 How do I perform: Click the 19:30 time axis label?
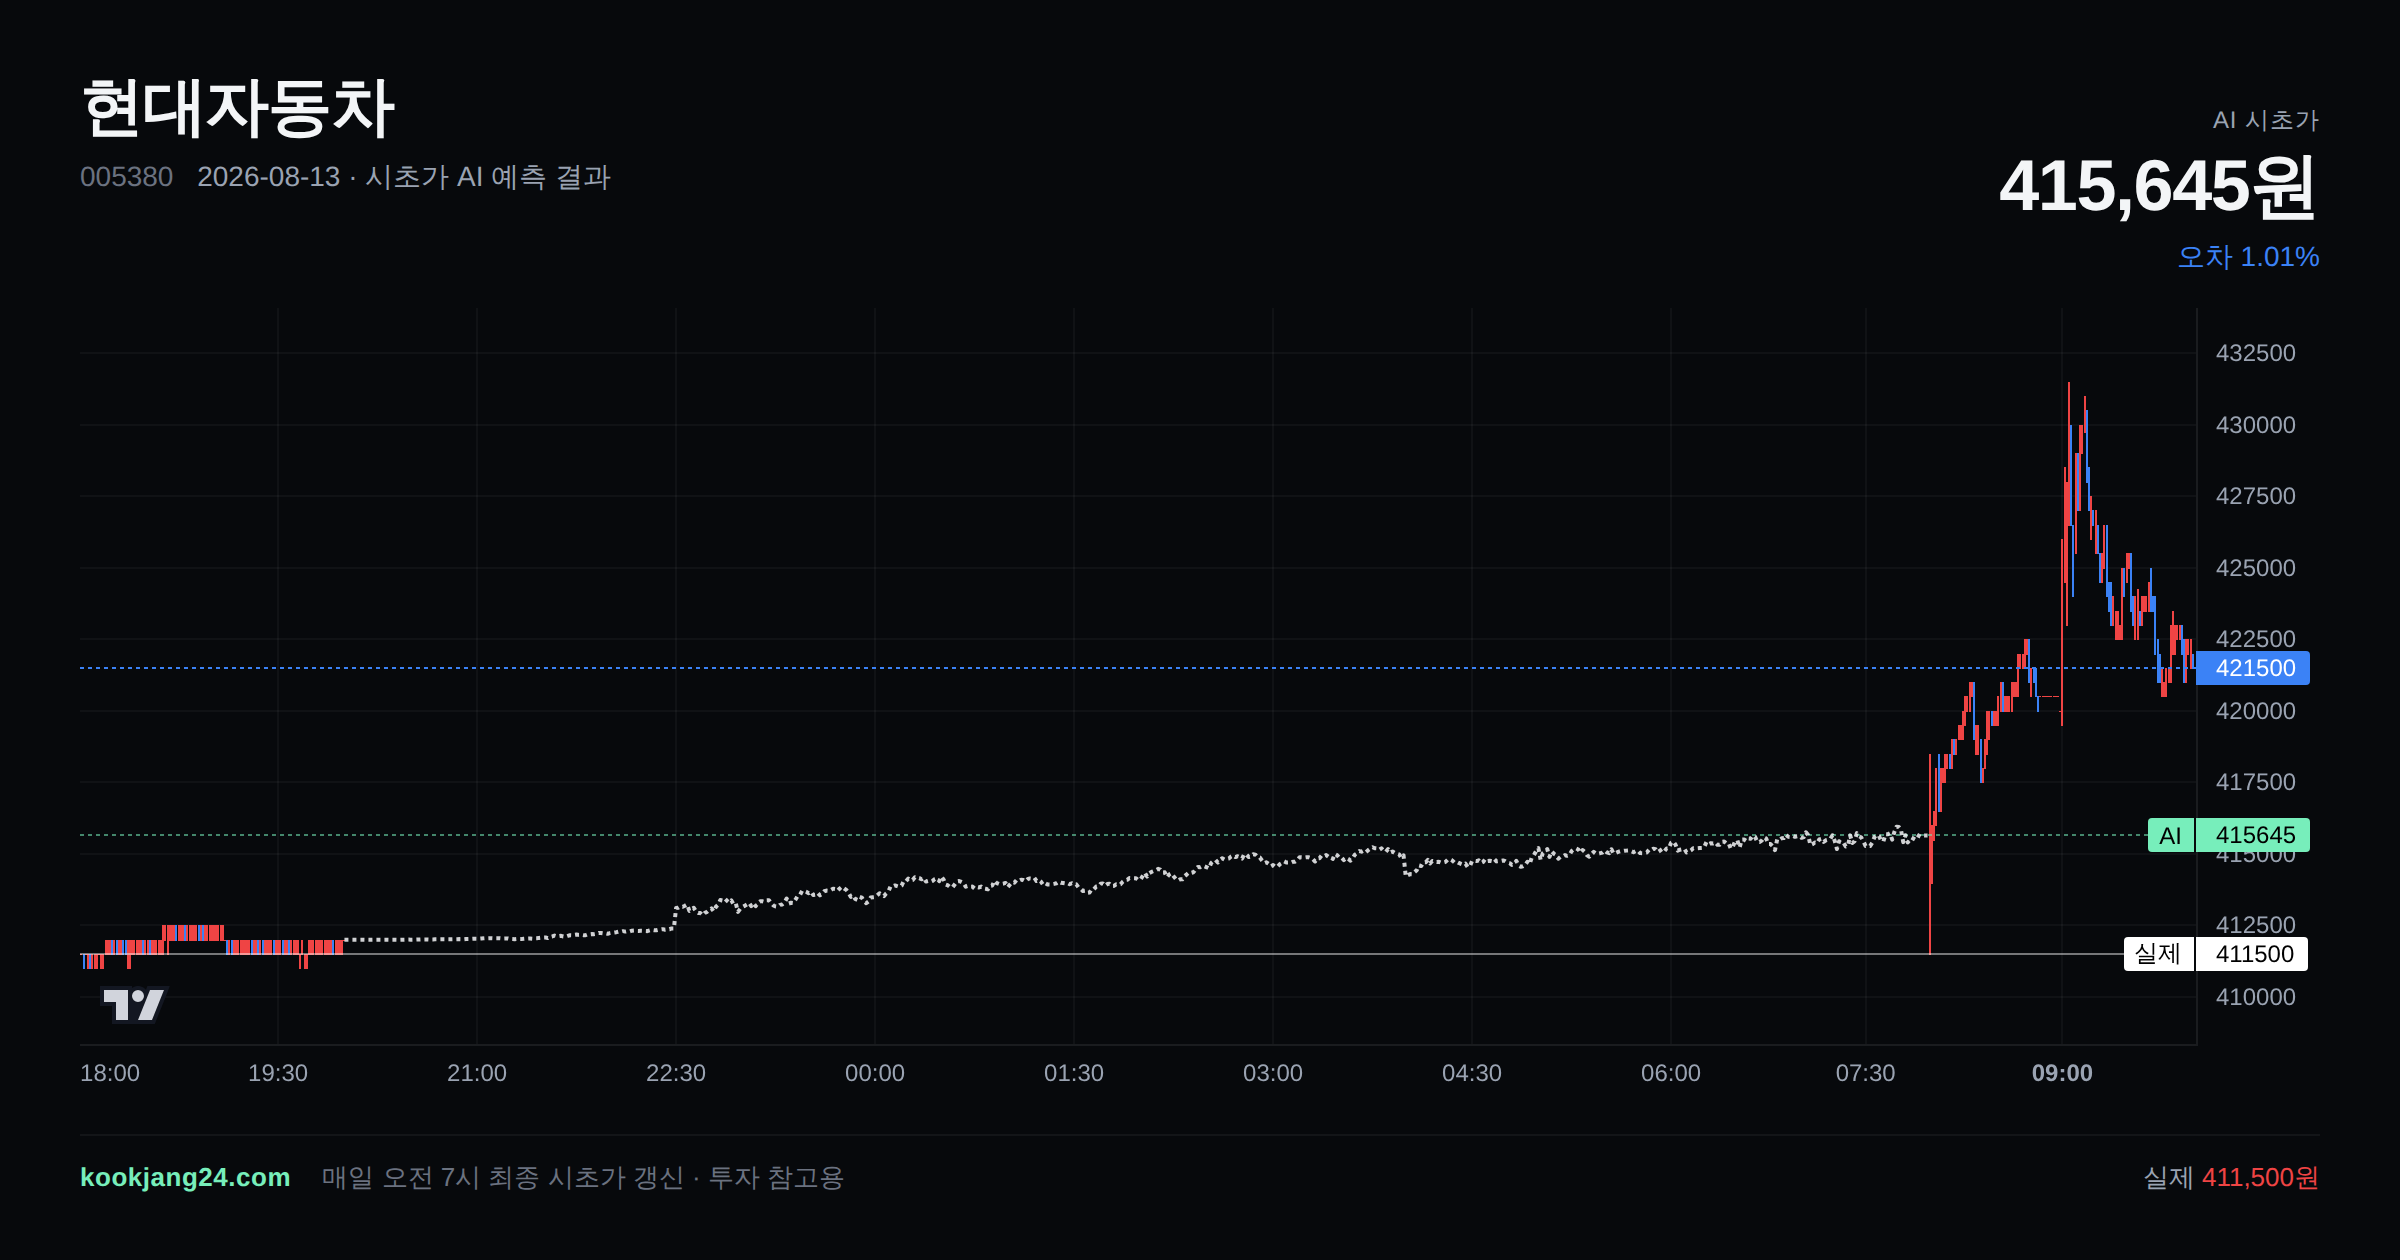278,1073
